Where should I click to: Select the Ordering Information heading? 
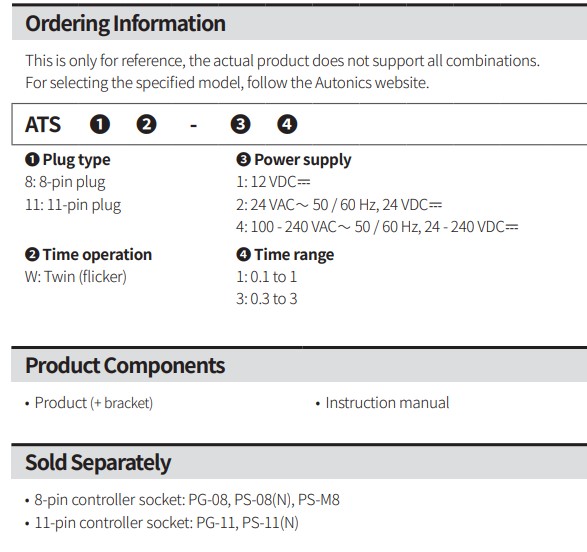click(125, 24)
